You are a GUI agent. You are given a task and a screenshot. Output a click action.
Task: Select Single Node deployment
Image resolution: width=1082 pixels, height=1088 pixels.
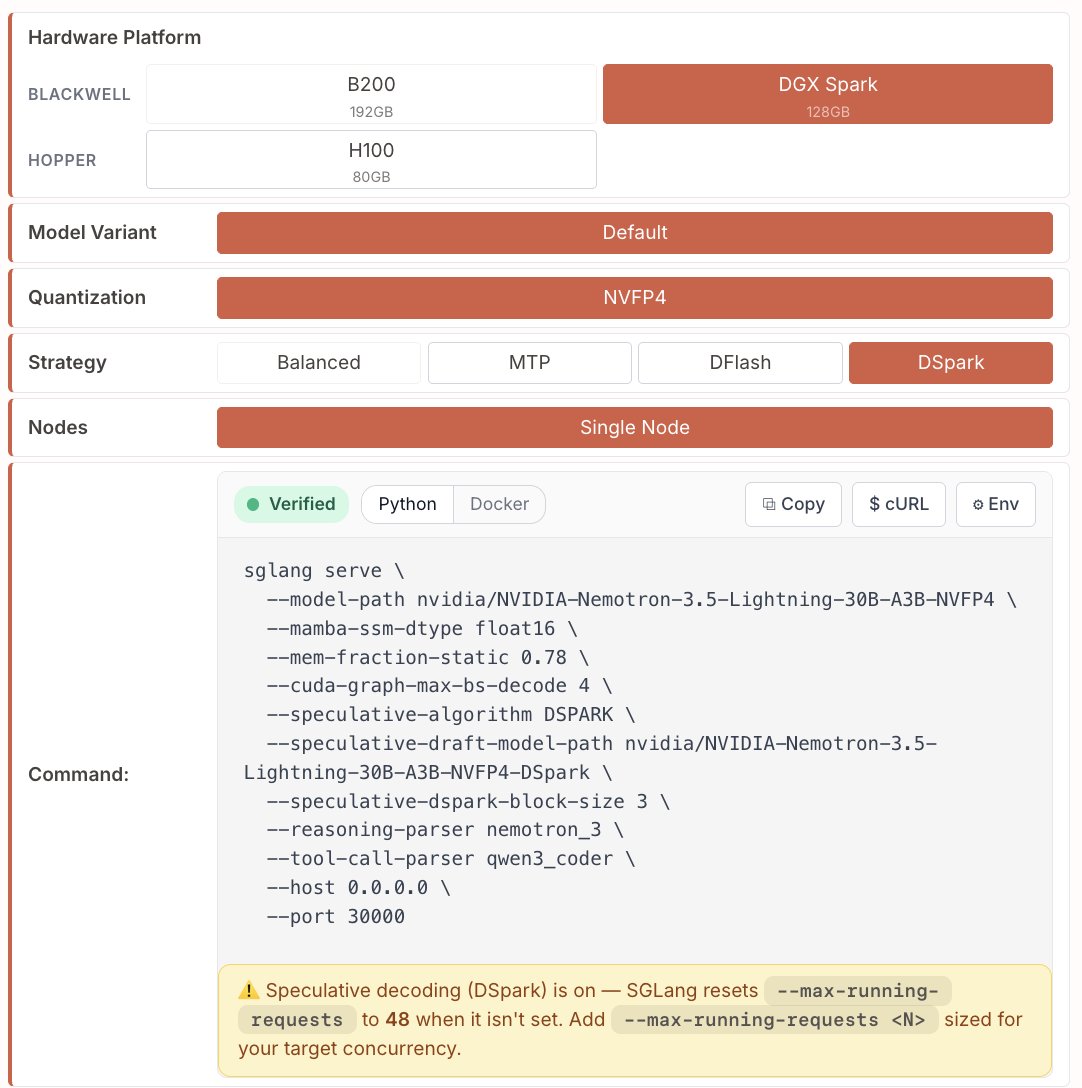pos(634,427)
